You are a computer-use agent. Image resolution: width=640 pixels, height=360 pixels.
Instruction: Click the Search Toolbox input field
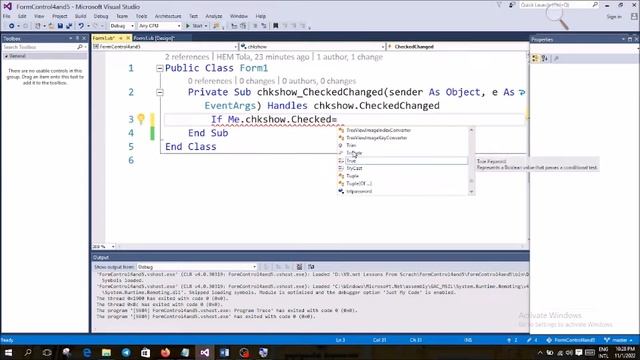pos(39,47)
